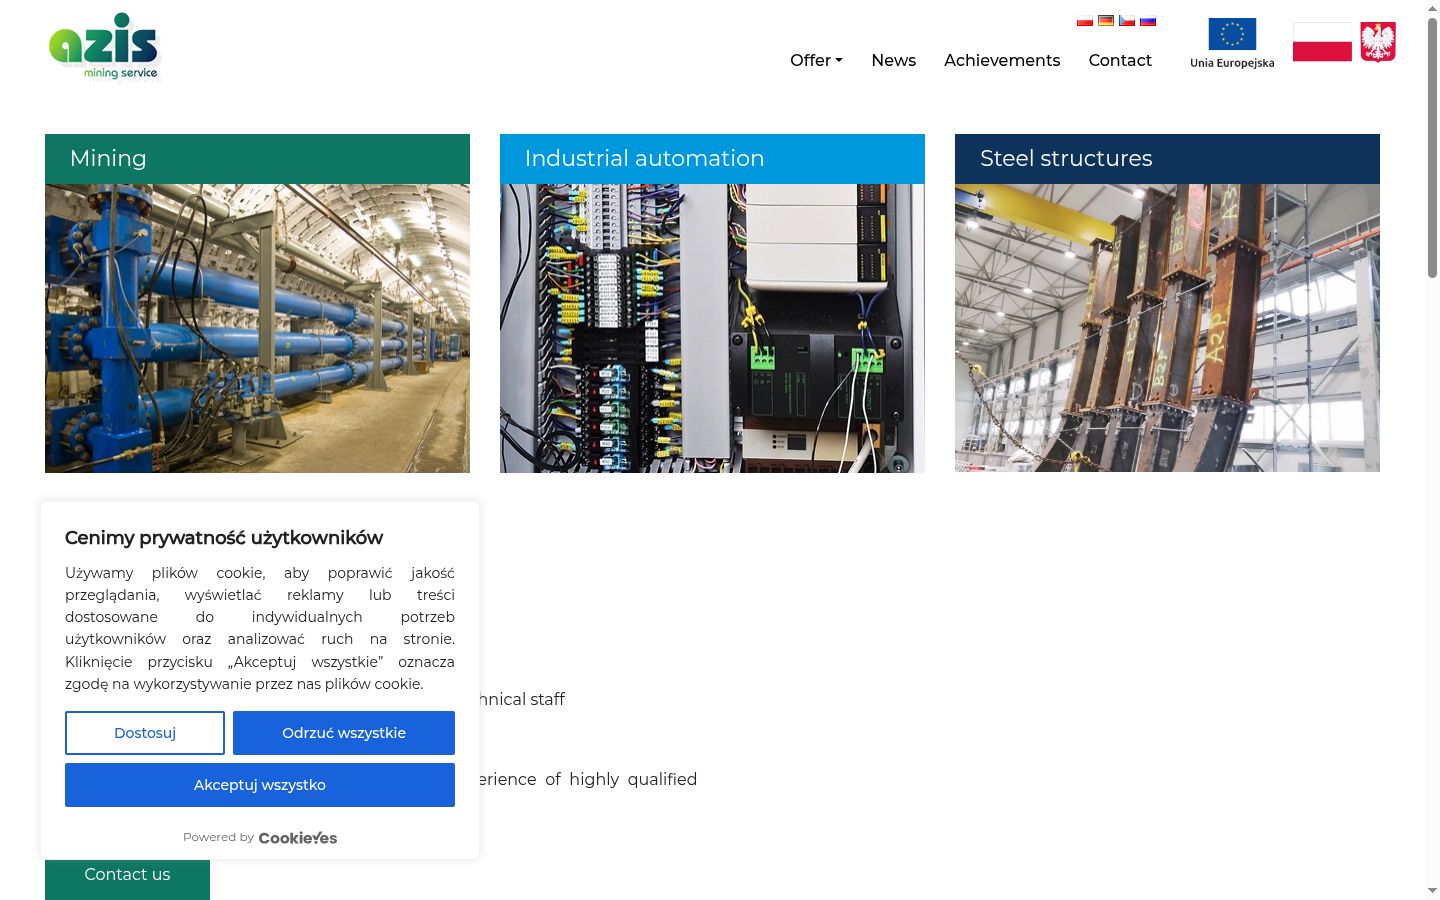Click the Unia Europejska EU flag logo
Image resolution: width=1440 pixels, height=900 pixels.
(1232, 43)
